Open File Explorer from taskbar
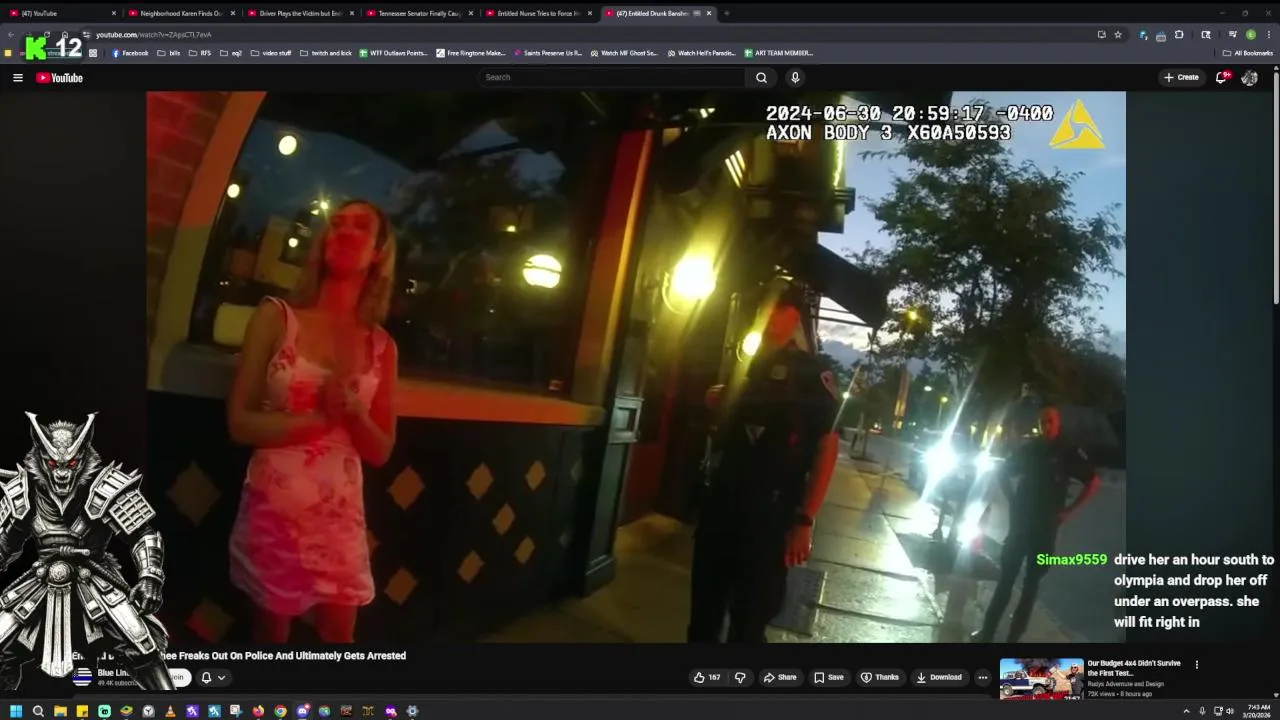This screenshot has width=1280, height=720. pyautogui.click(x=60, y=711)
